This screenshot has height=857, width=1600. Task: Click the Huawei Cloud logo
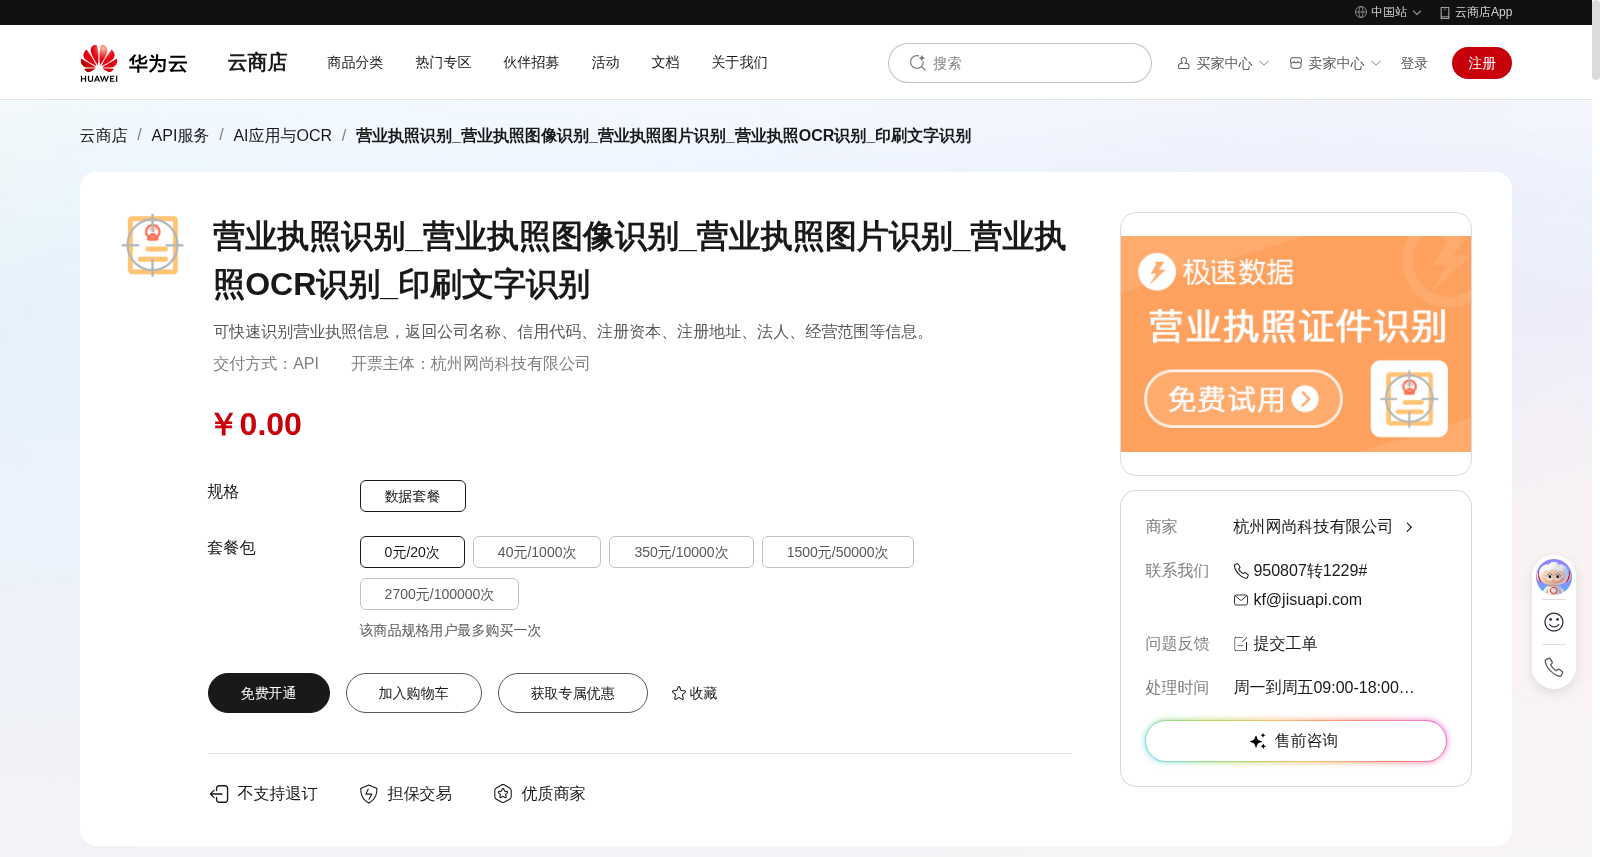pos(134,63)
